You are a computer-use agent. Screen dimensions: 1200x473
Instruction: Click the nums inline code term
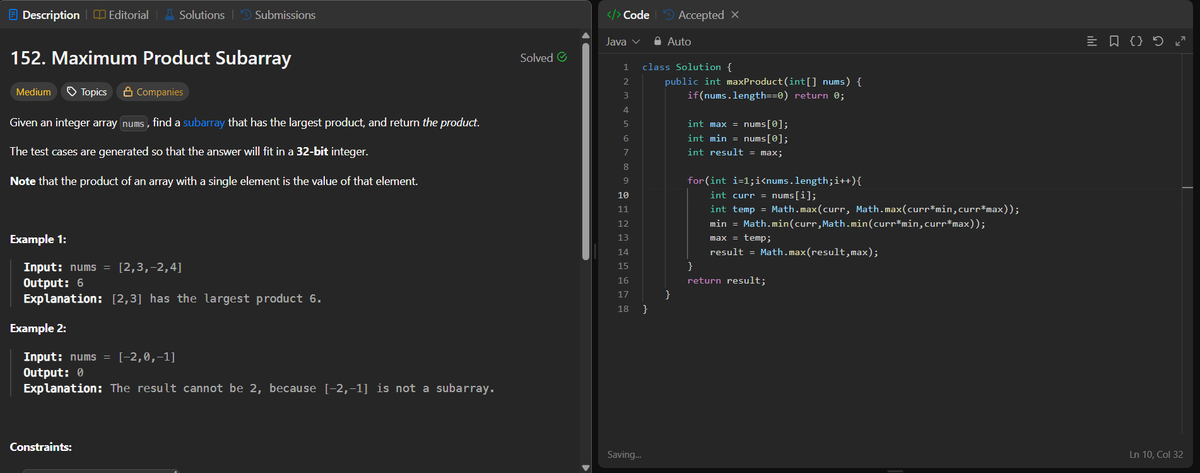(x=134, y=124)
